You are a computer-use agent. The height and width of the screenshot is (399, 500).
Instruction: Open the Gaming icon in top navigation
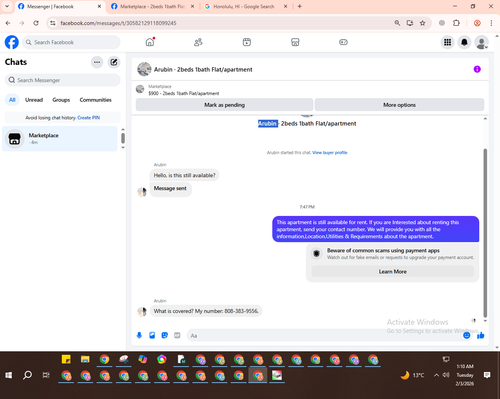pos(343,42)
